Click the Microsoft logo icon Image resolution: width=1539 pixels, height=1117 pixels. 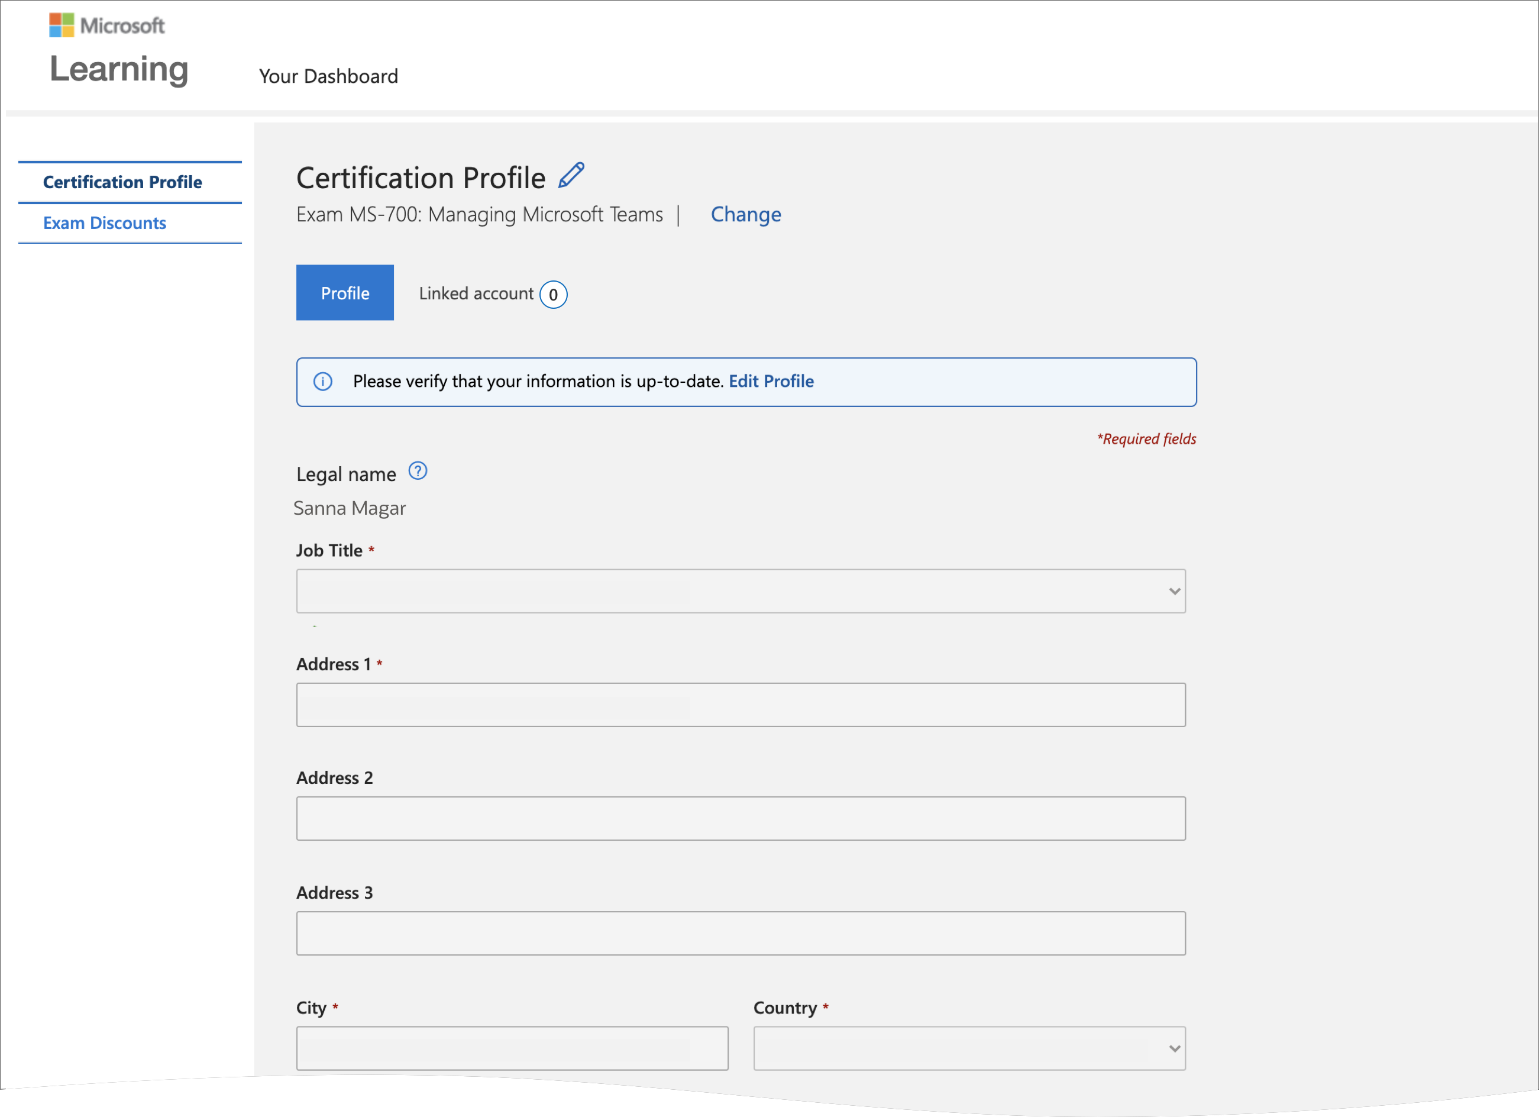tap(62, 25)
